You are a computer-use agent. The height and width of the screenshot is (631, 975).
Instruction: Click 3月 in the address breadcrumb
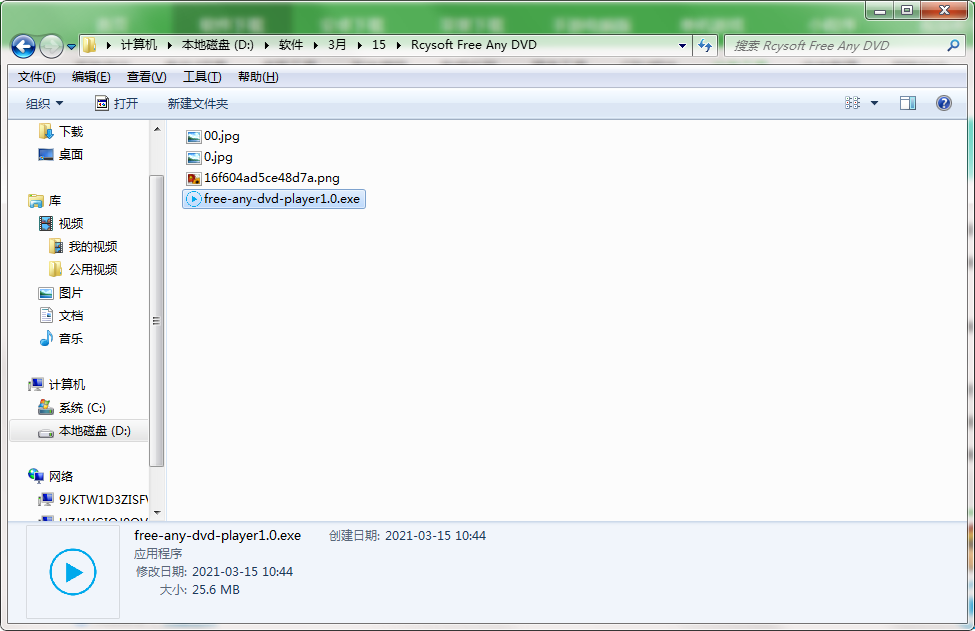point(337,45)
